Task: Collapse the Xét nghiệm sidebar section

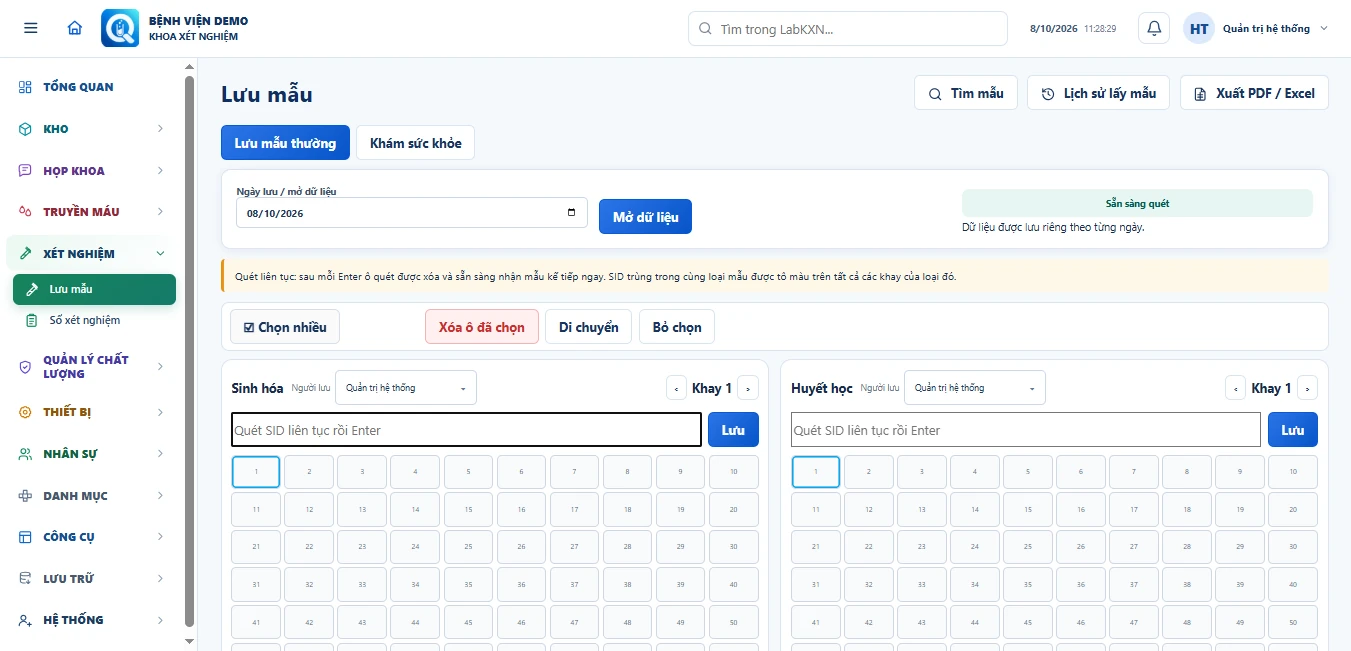Action: tap(92, 254)
